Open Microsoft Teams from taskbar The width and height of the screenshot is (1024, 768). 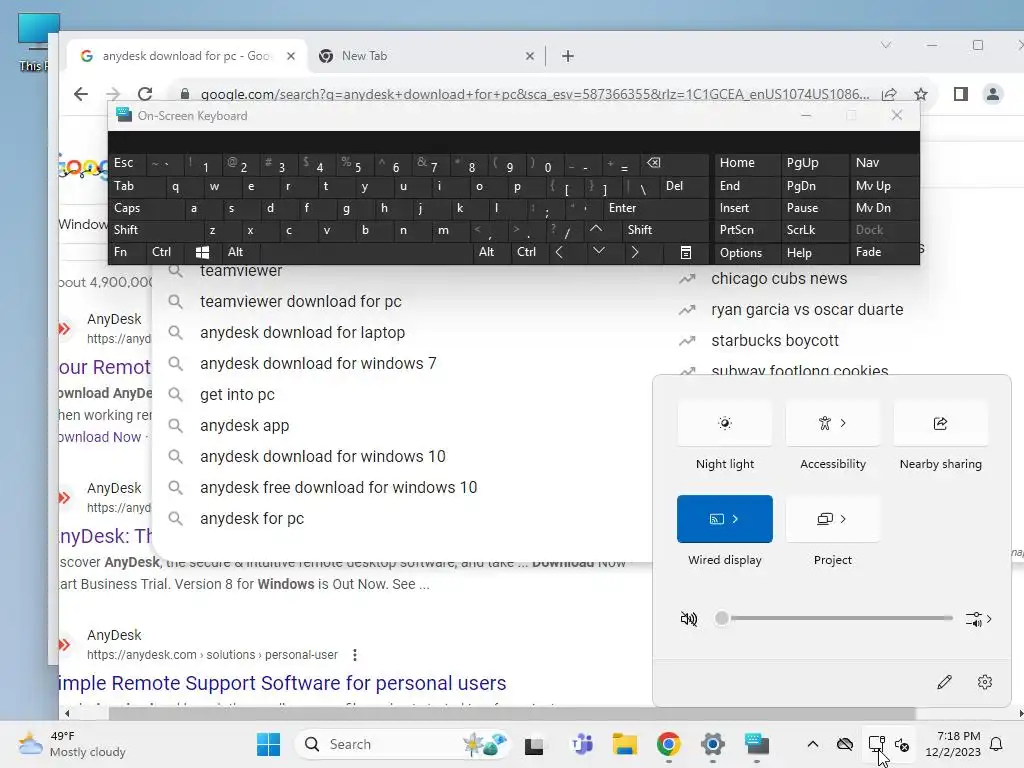581,744
